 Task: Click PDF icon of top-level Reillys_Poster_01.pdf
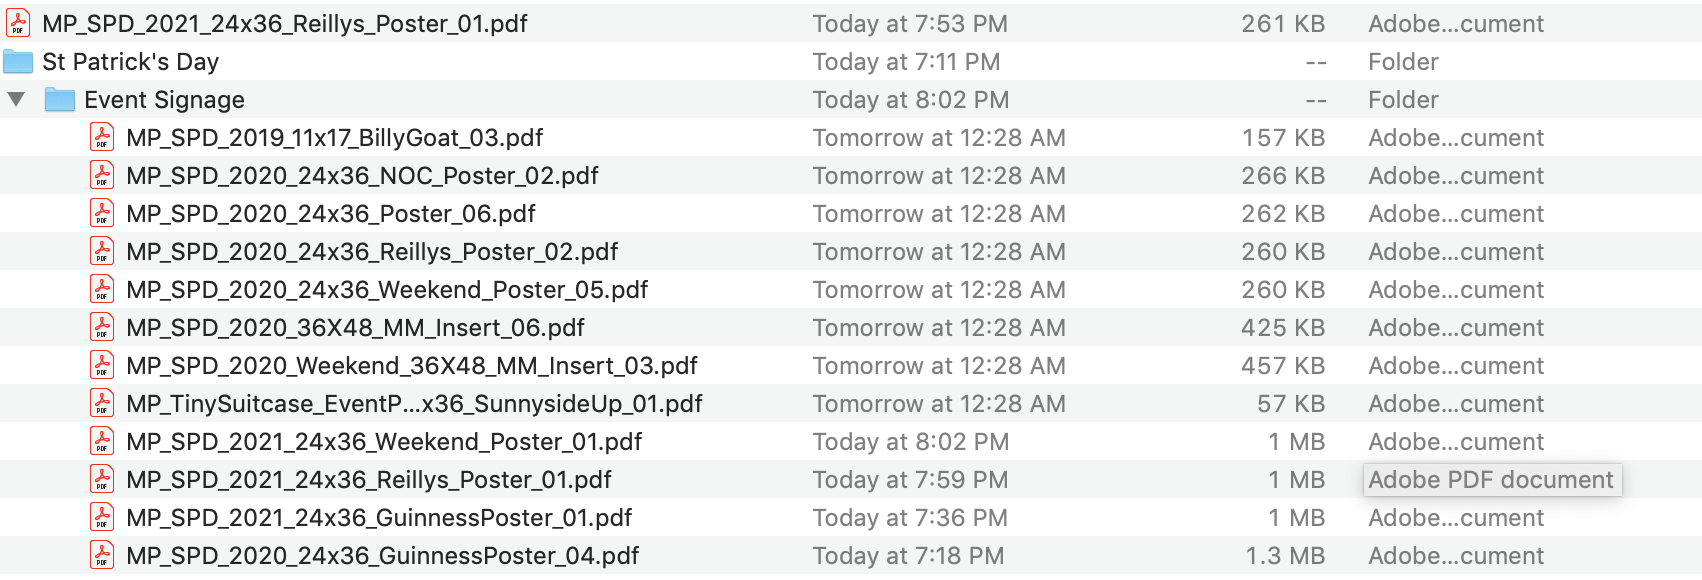tap(18, 23)
